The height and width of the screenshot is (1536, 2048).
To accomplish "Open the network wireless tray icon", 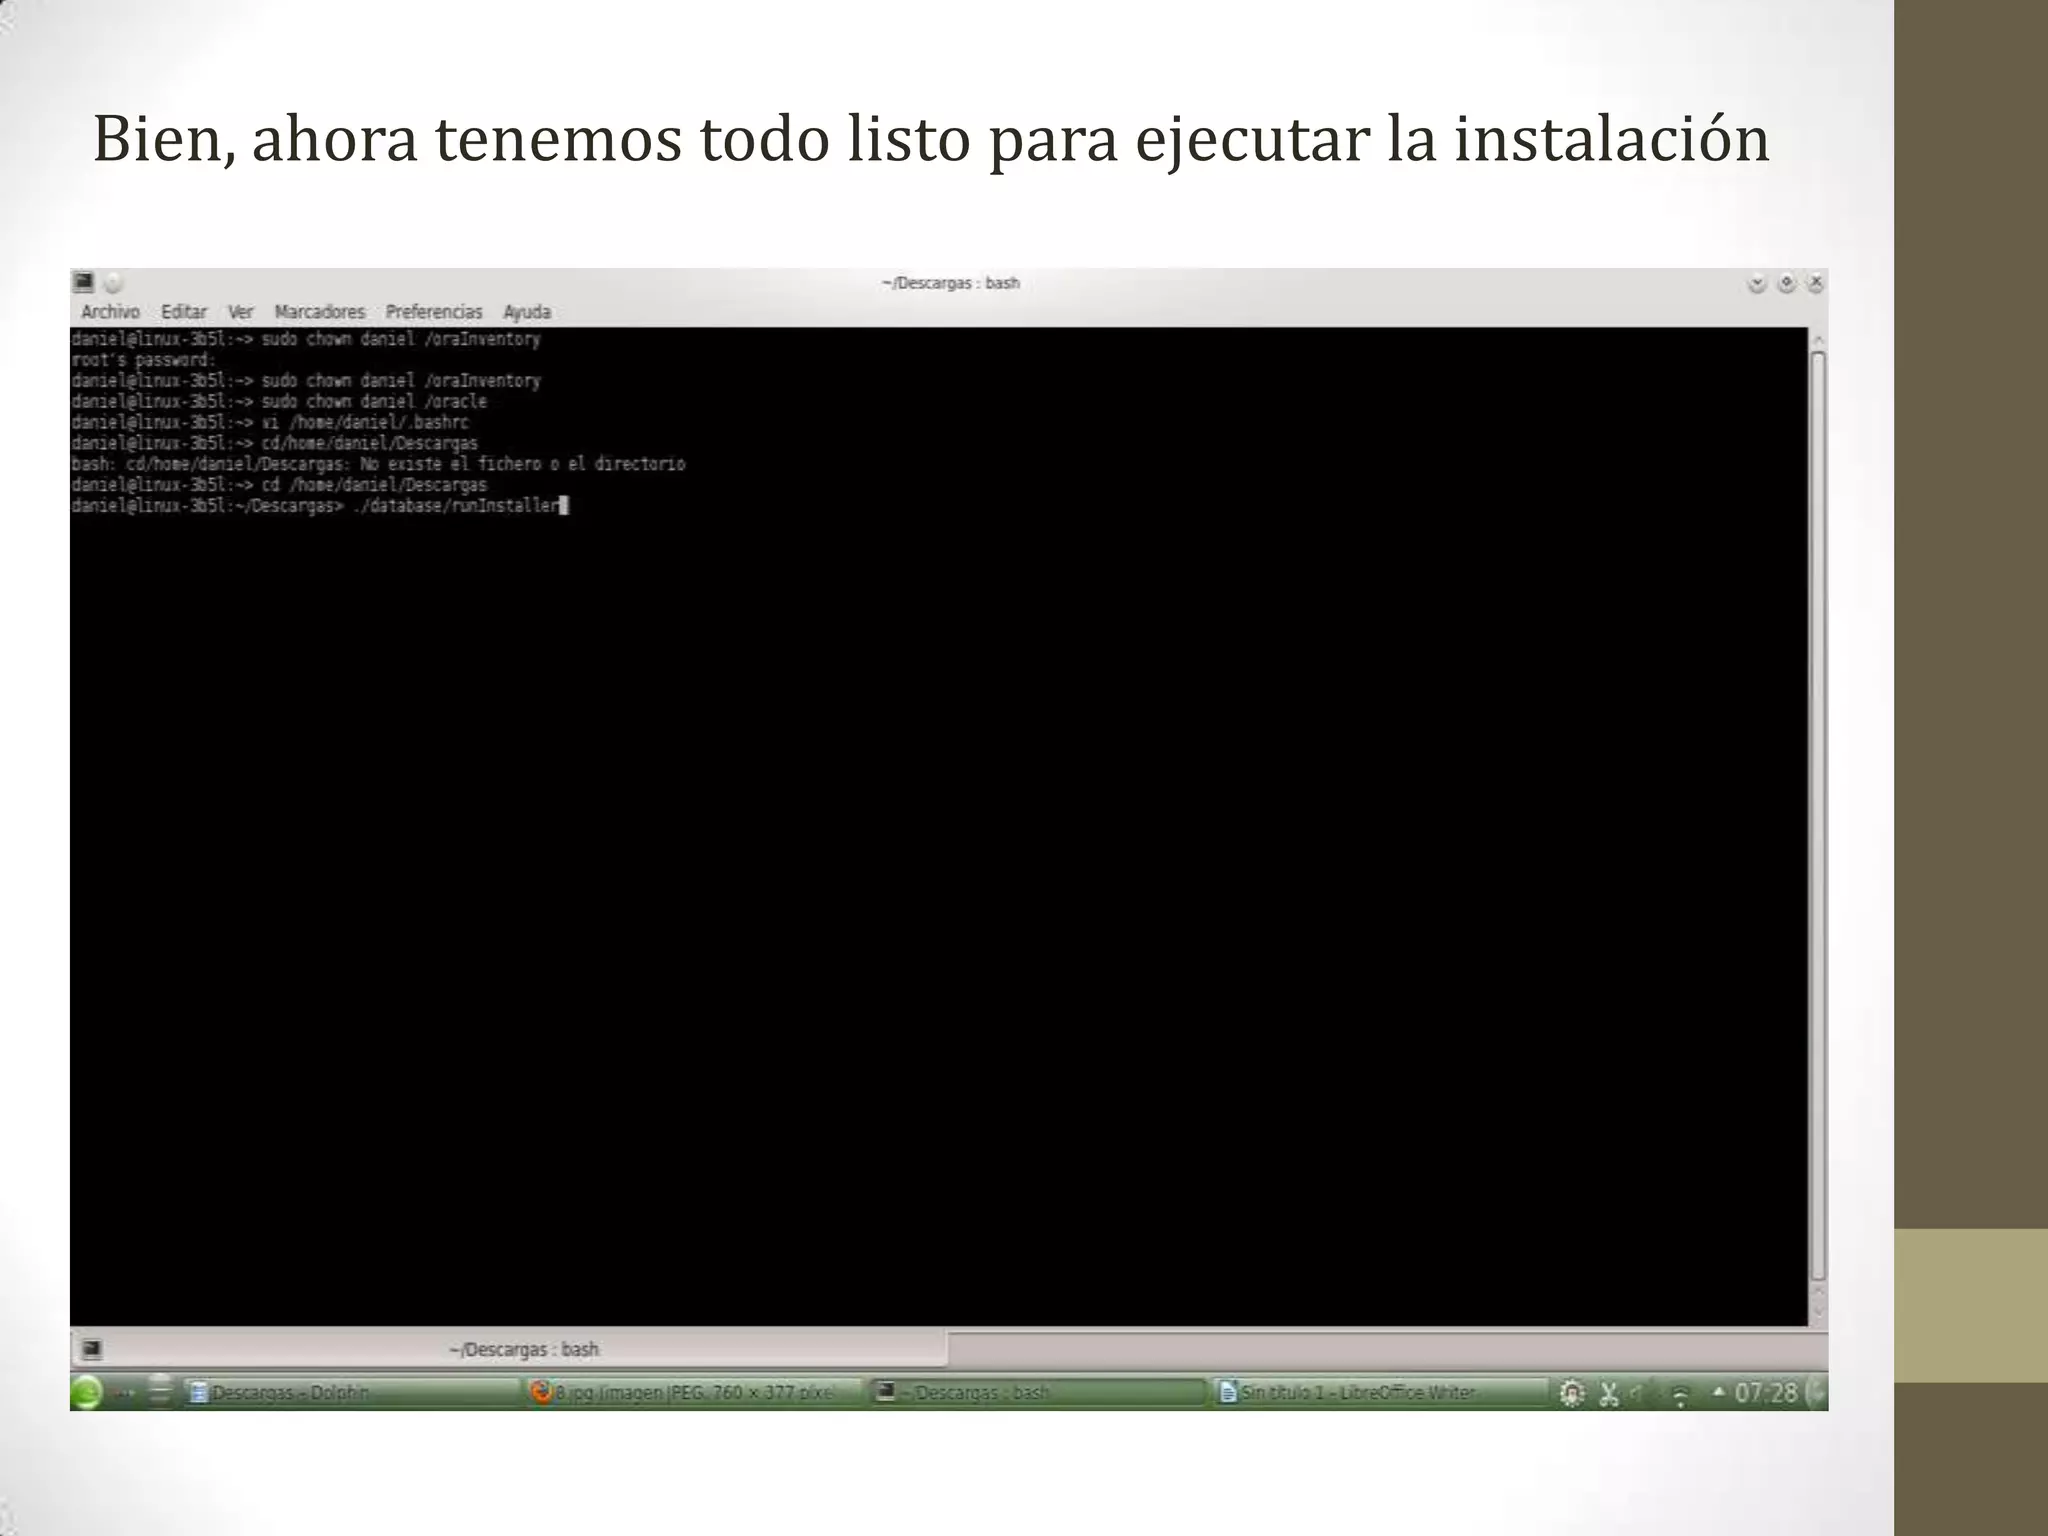I will 1680,1394.
